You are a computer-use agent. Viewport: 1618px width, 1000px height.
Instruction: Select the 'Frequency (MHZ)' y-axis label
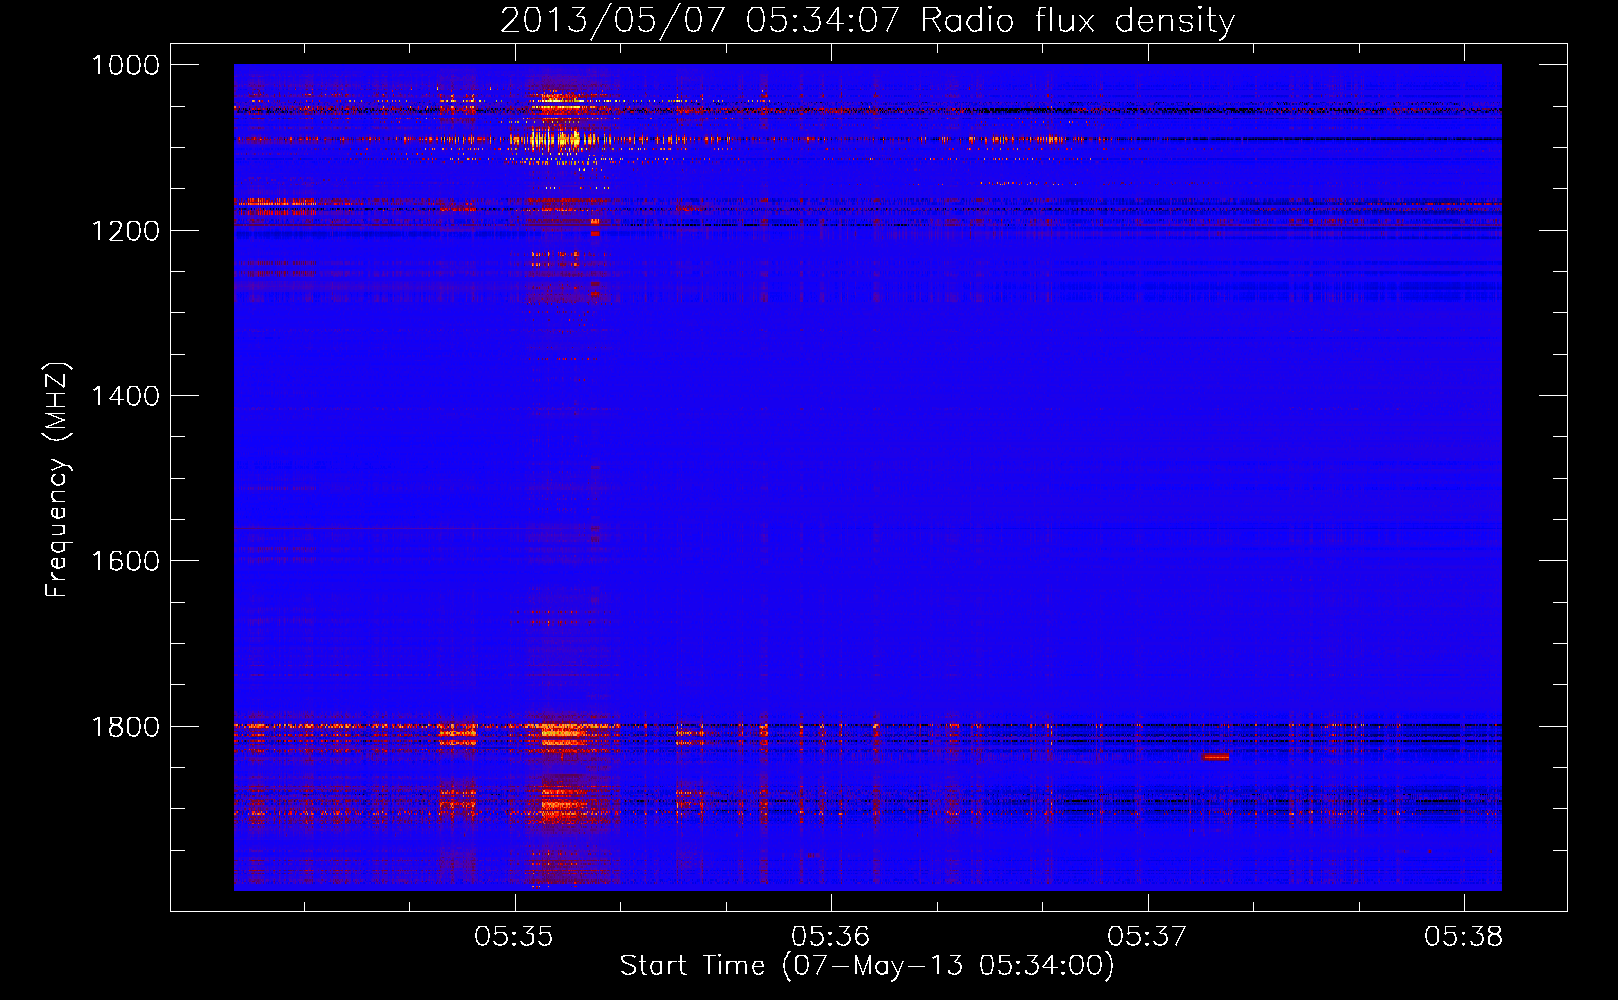pyautogui.click(x=57, y=480)
